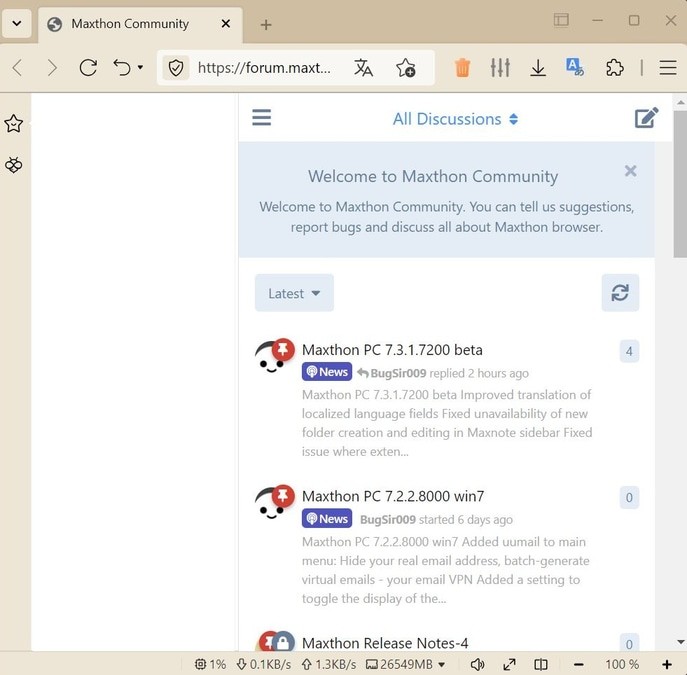
Task: Open Maxthon Release Notes-4 discussion
Action: tap(385, 643)
